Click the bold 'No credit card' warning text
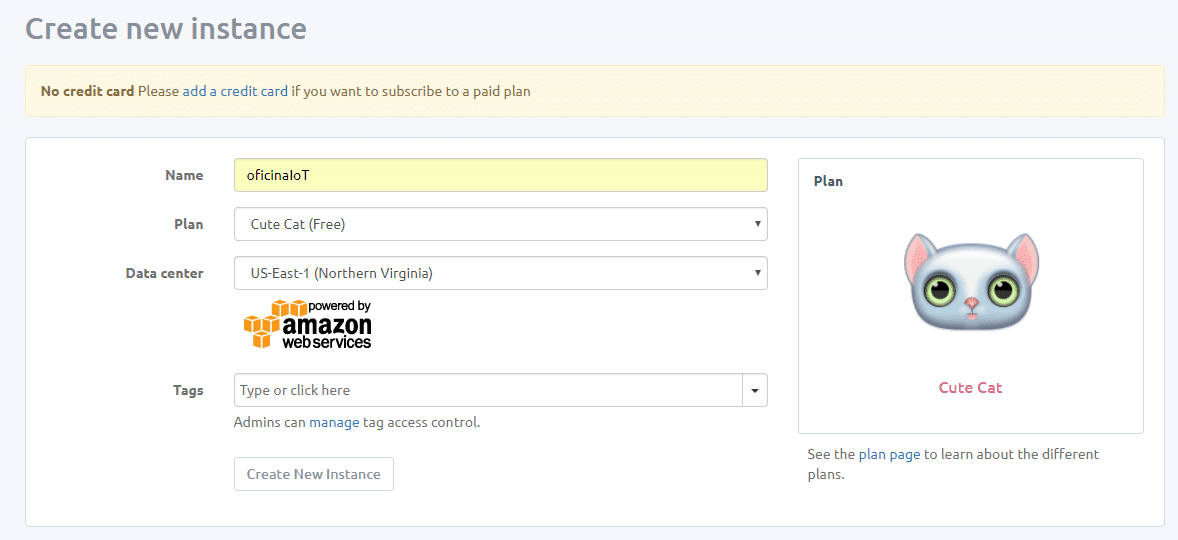 [87, 91]
